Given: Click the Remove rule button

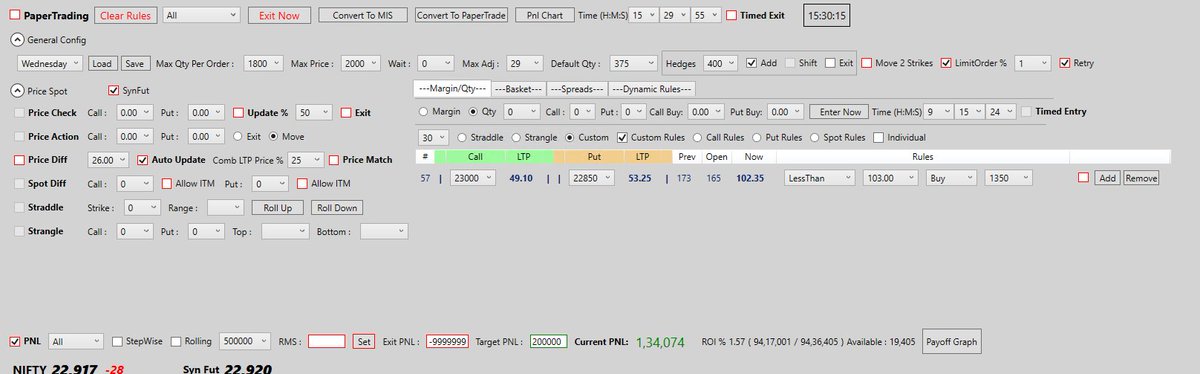Looking at the screenshot, I should tap(1140, 178).
